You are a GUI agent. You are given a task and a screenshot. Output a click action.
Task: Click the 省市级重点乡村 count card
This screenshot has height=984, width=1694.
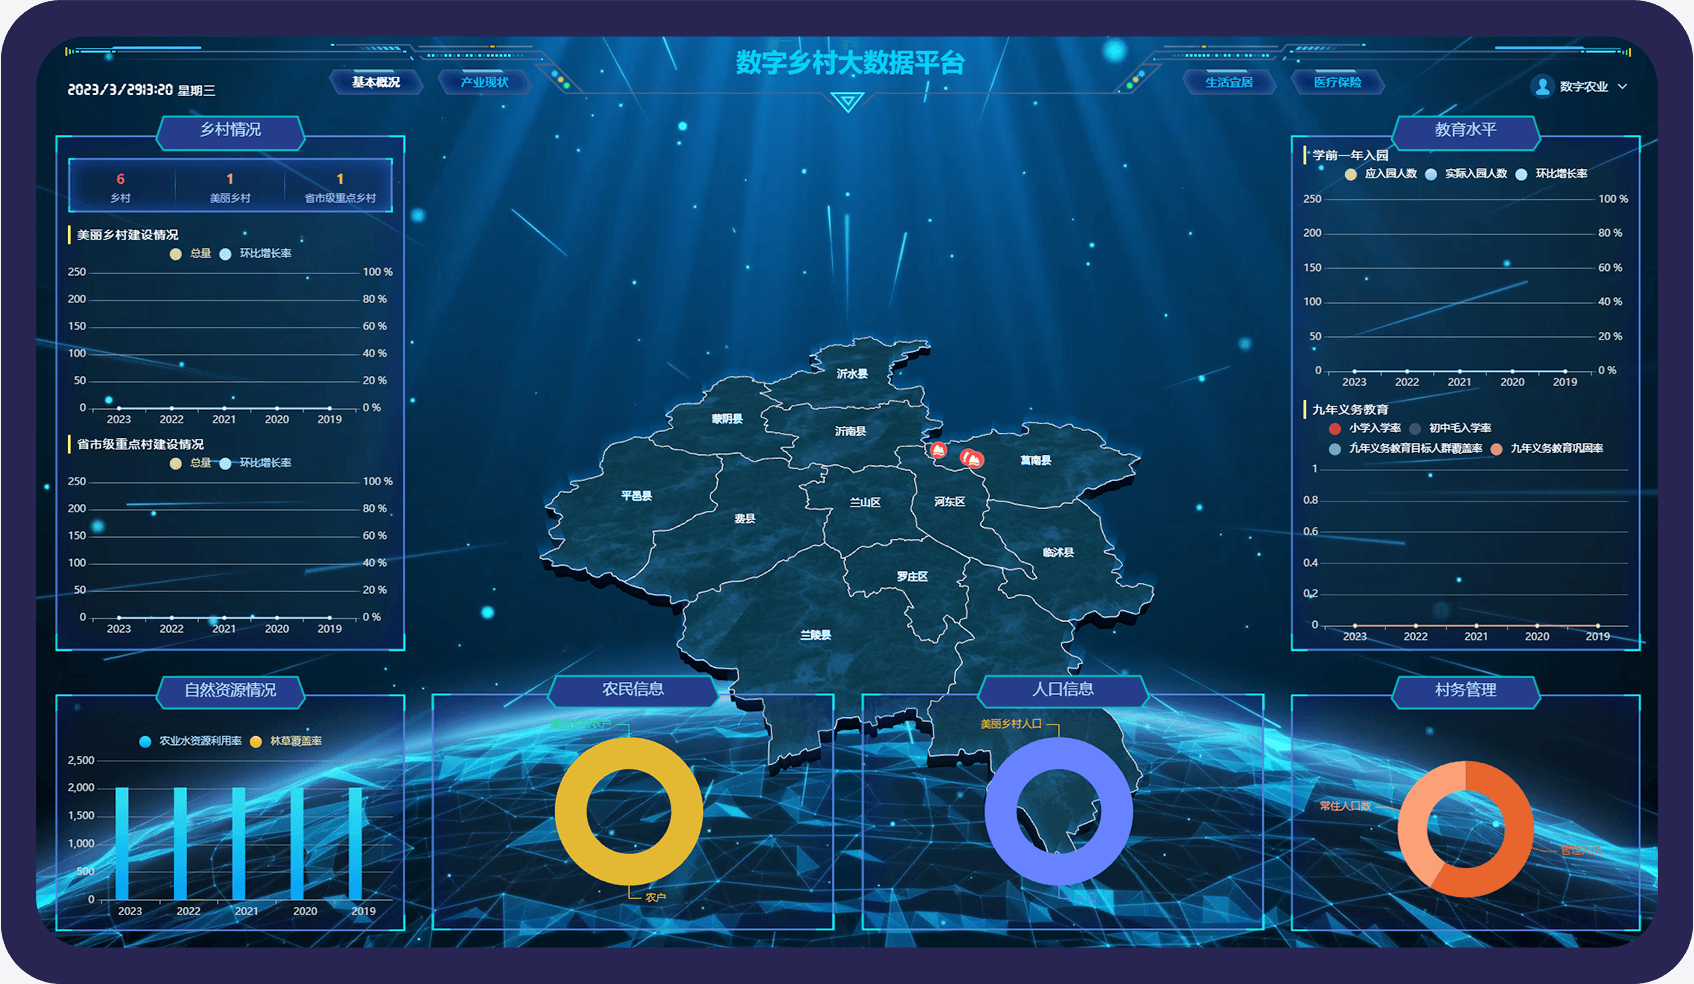[x=340, y=187]
